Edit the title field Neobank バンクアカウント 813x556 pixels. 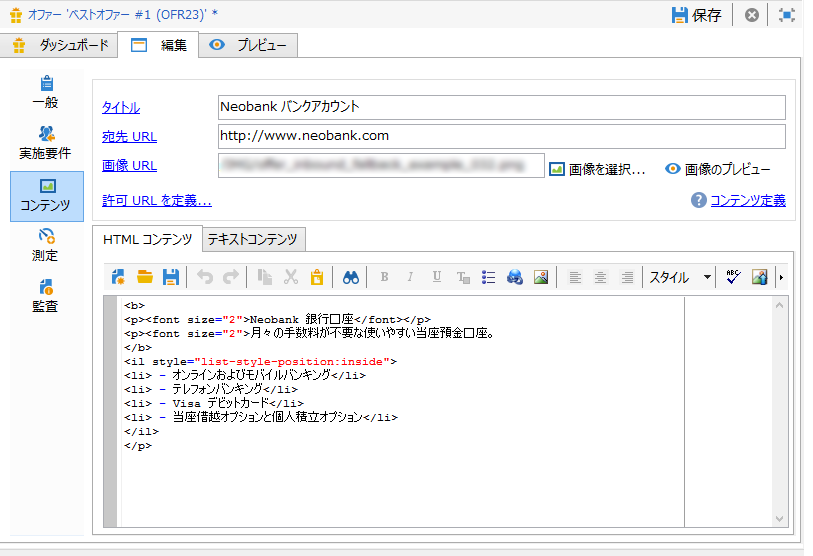pyautogui.click(x=501, y=107)
